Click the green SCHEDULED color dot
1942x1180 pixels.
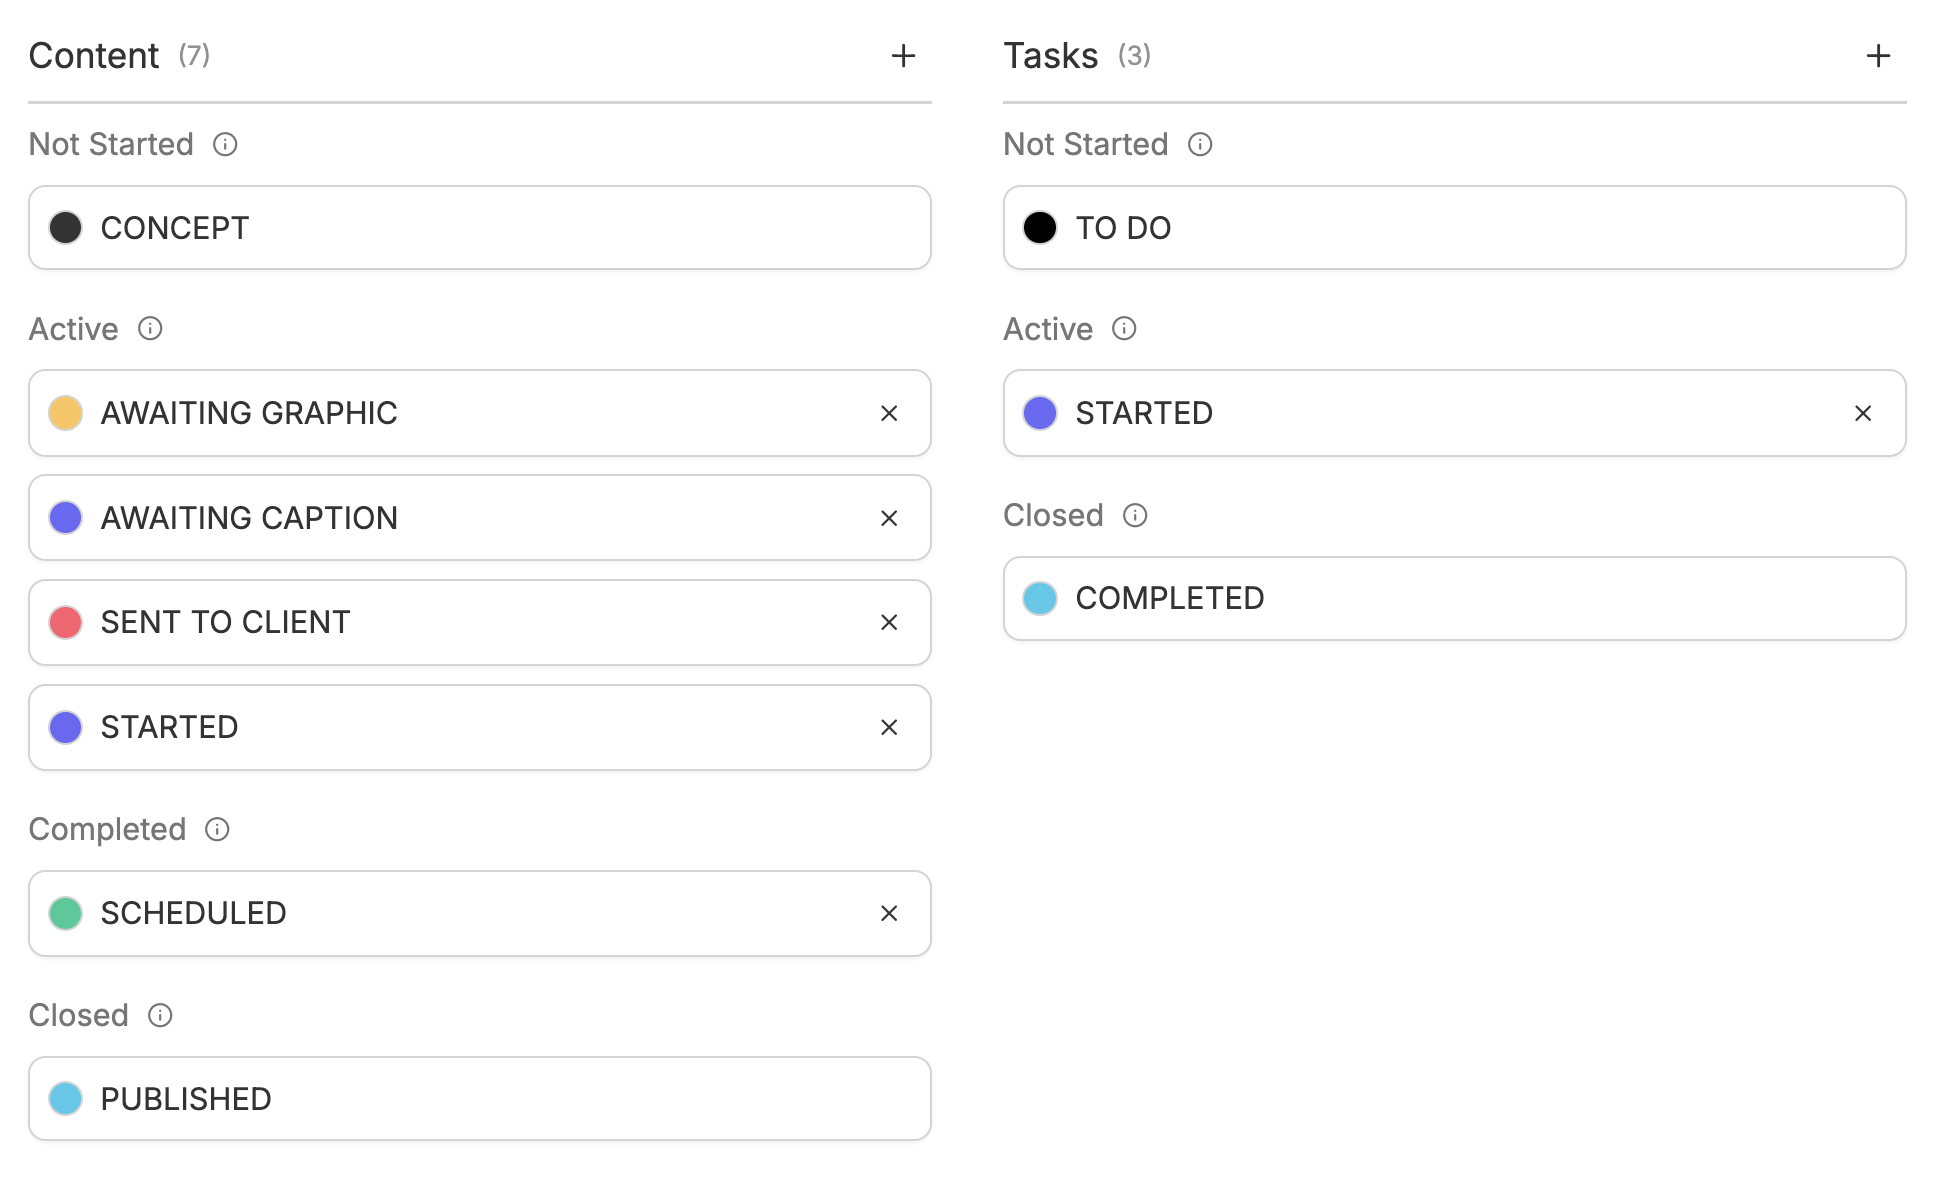coord(66,913)
